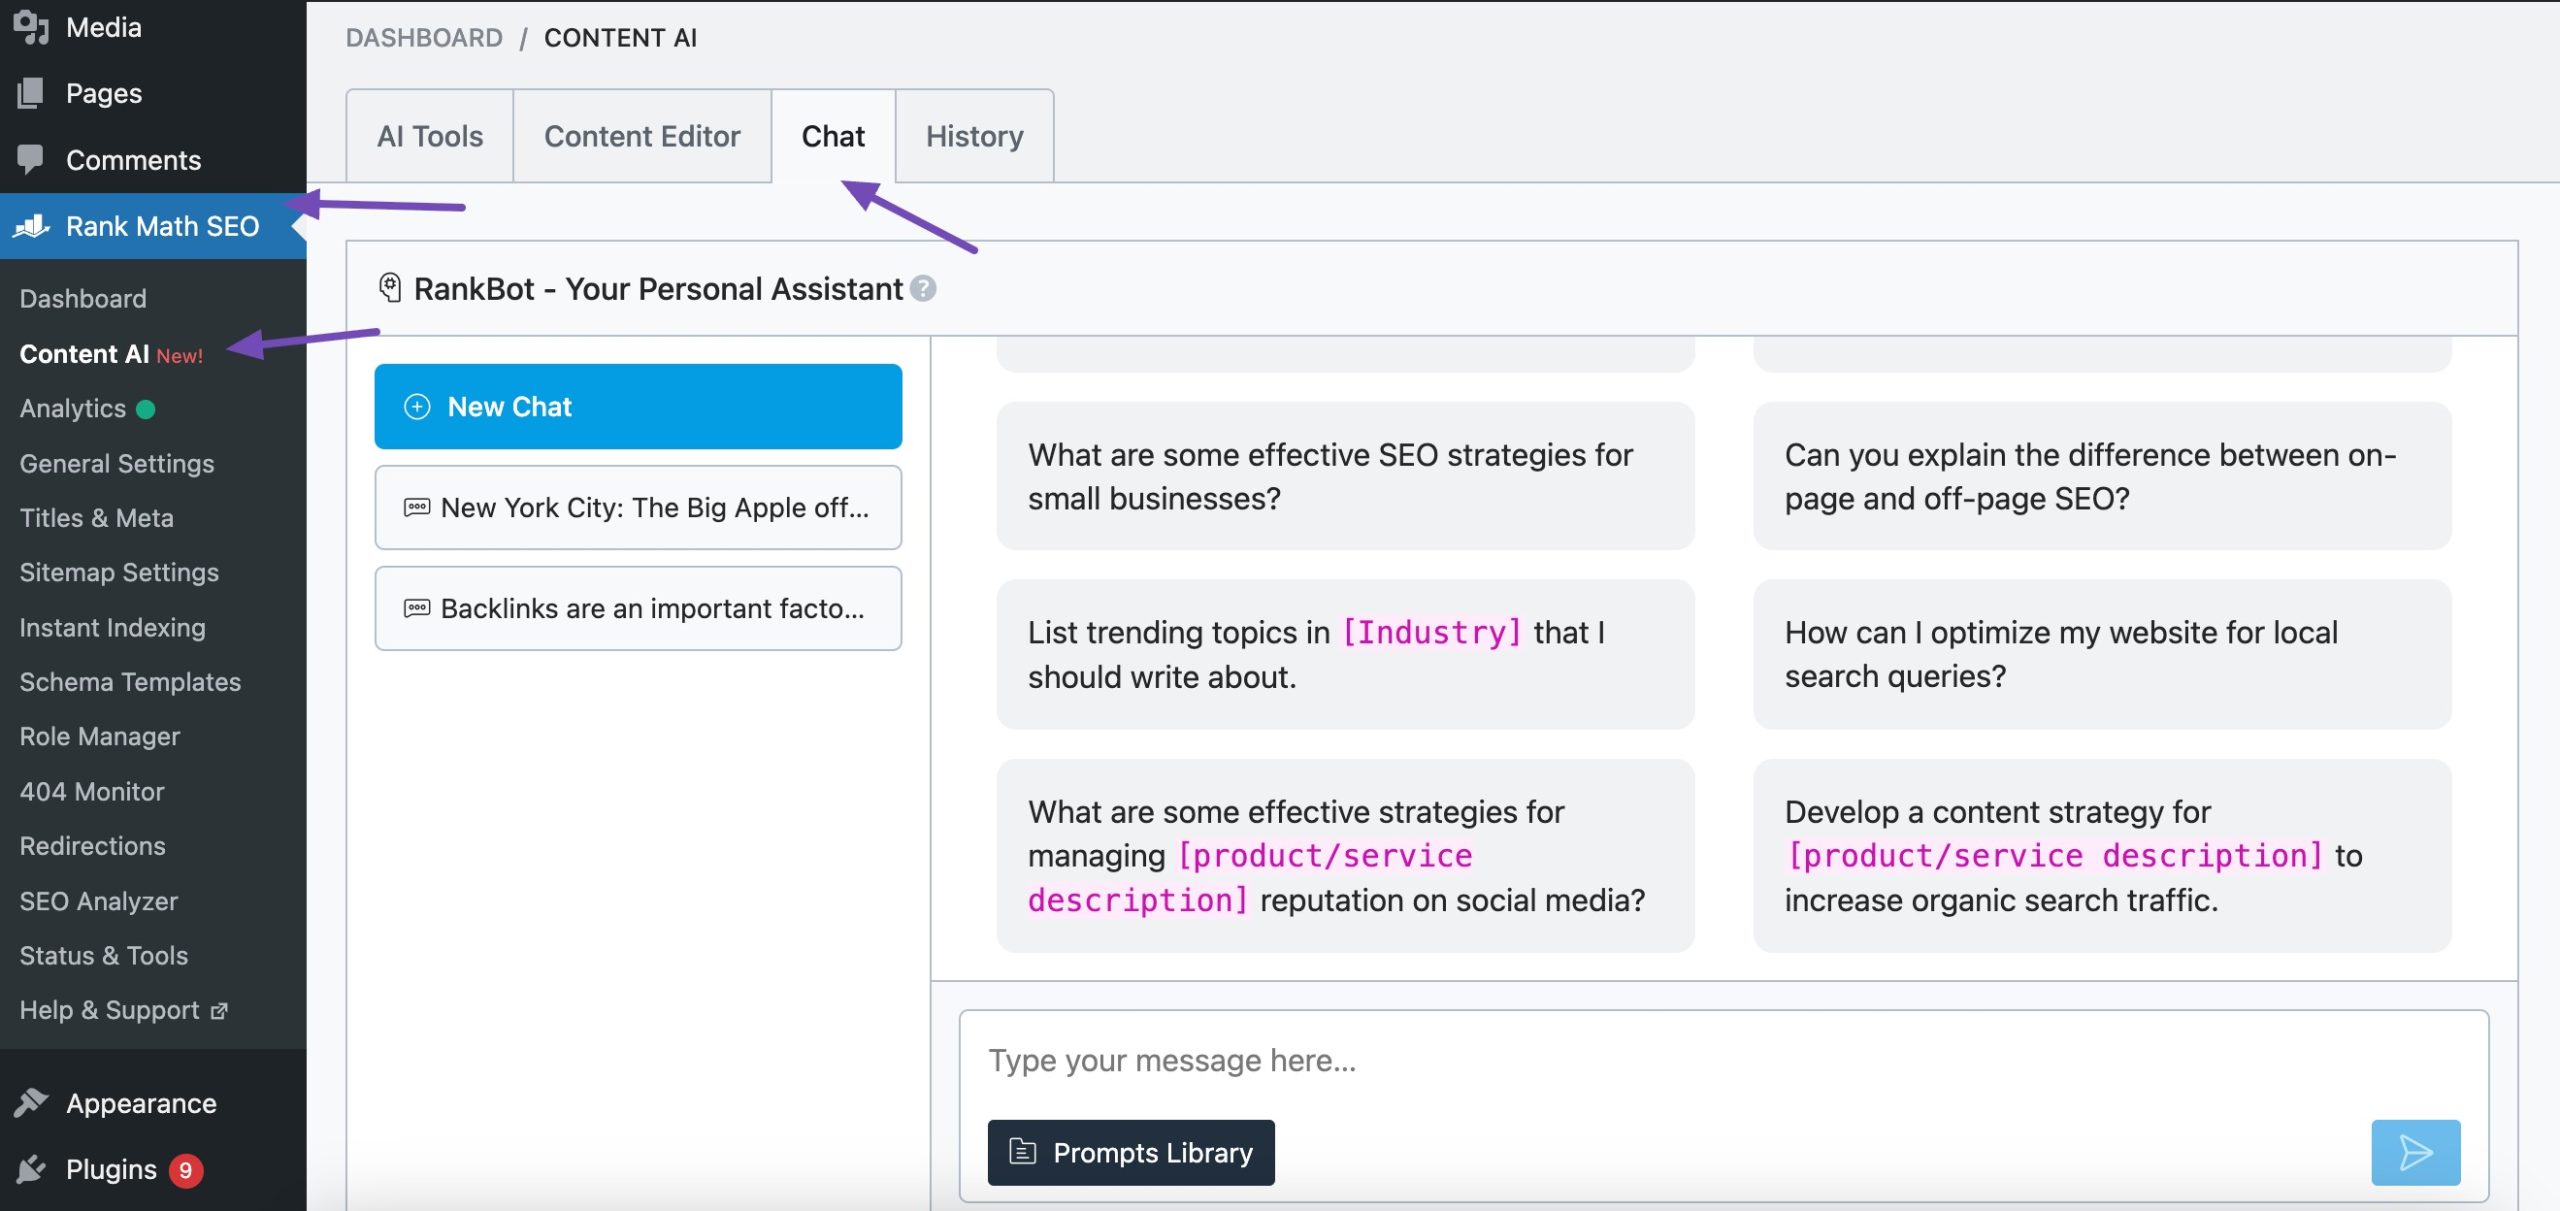Click the Rank Math SEO logo icon
This screenshot has height=1211, width=2560.
[32, 226]
